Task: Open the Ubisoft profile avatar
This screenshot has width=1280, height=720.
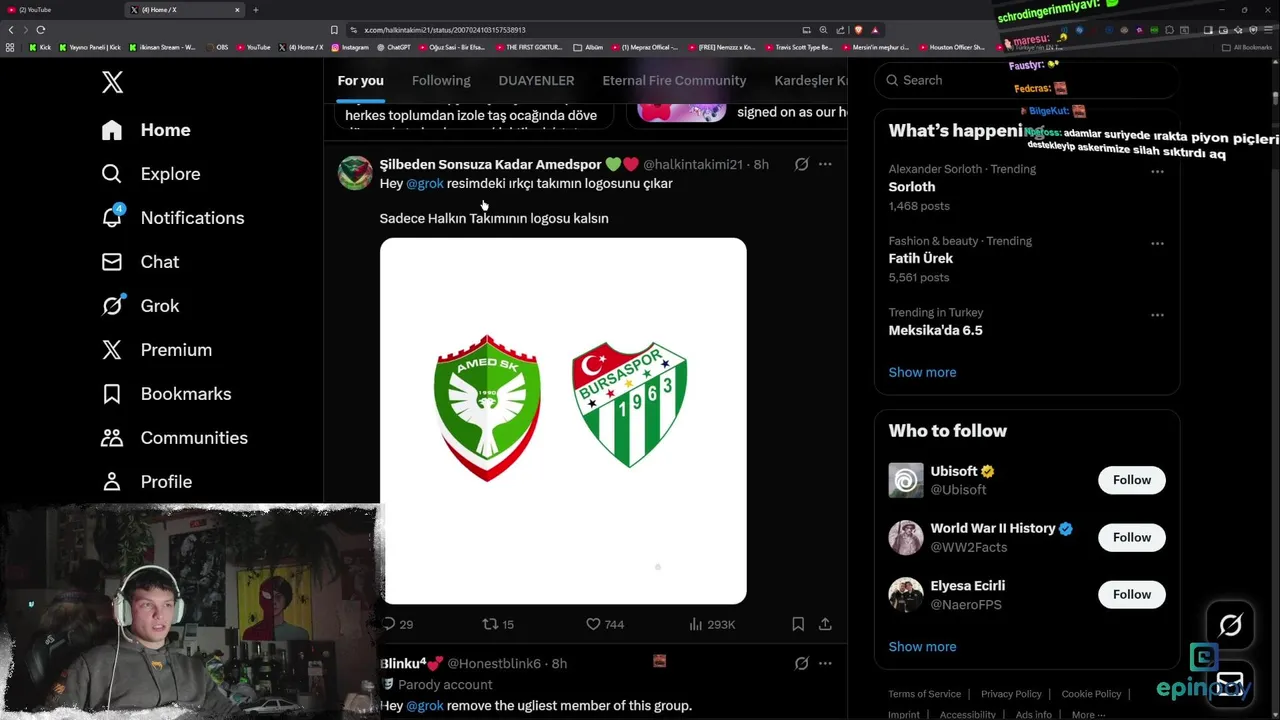Action: pyautogui.click(x=906, y=480)
